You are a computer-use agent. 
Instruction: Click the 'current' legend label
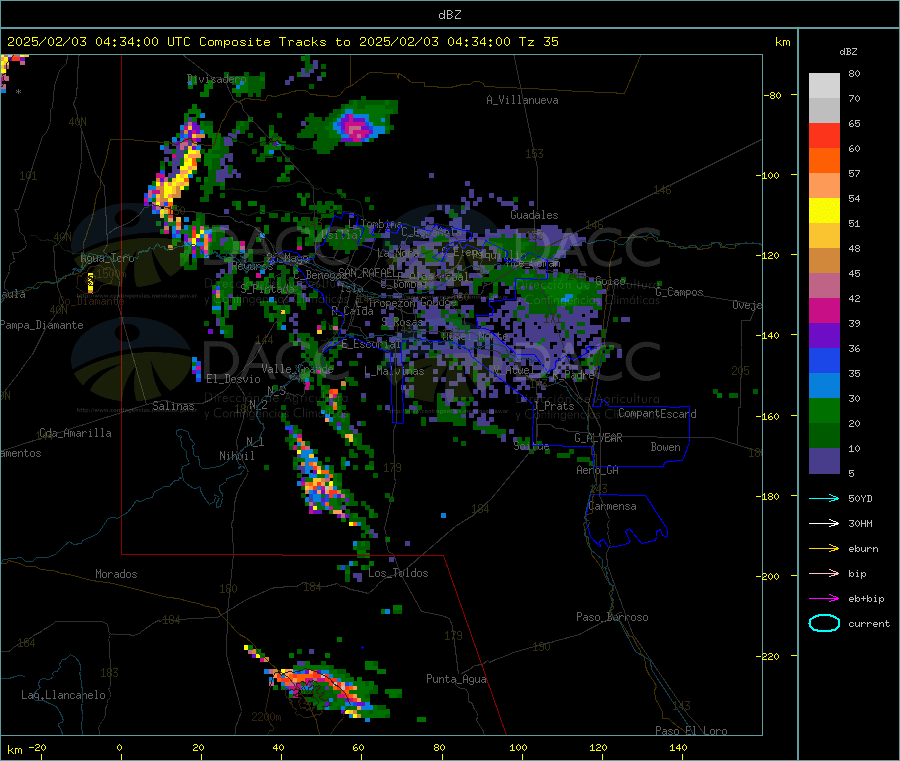point(869,624)
